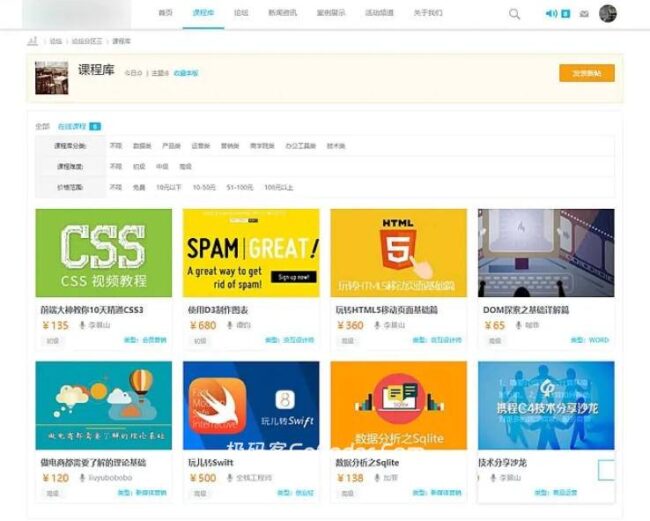The height and width of the screenshot is (521, 650).
Task: Go to 首页 in top navigation
Action: click(x=165, y=13)
